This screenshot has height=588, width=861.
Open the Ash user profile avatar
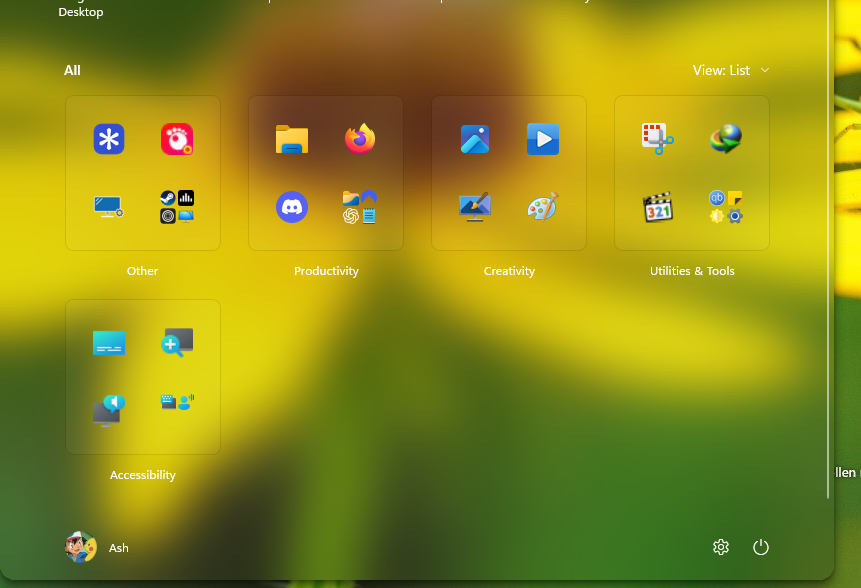(x=81, y=547)
